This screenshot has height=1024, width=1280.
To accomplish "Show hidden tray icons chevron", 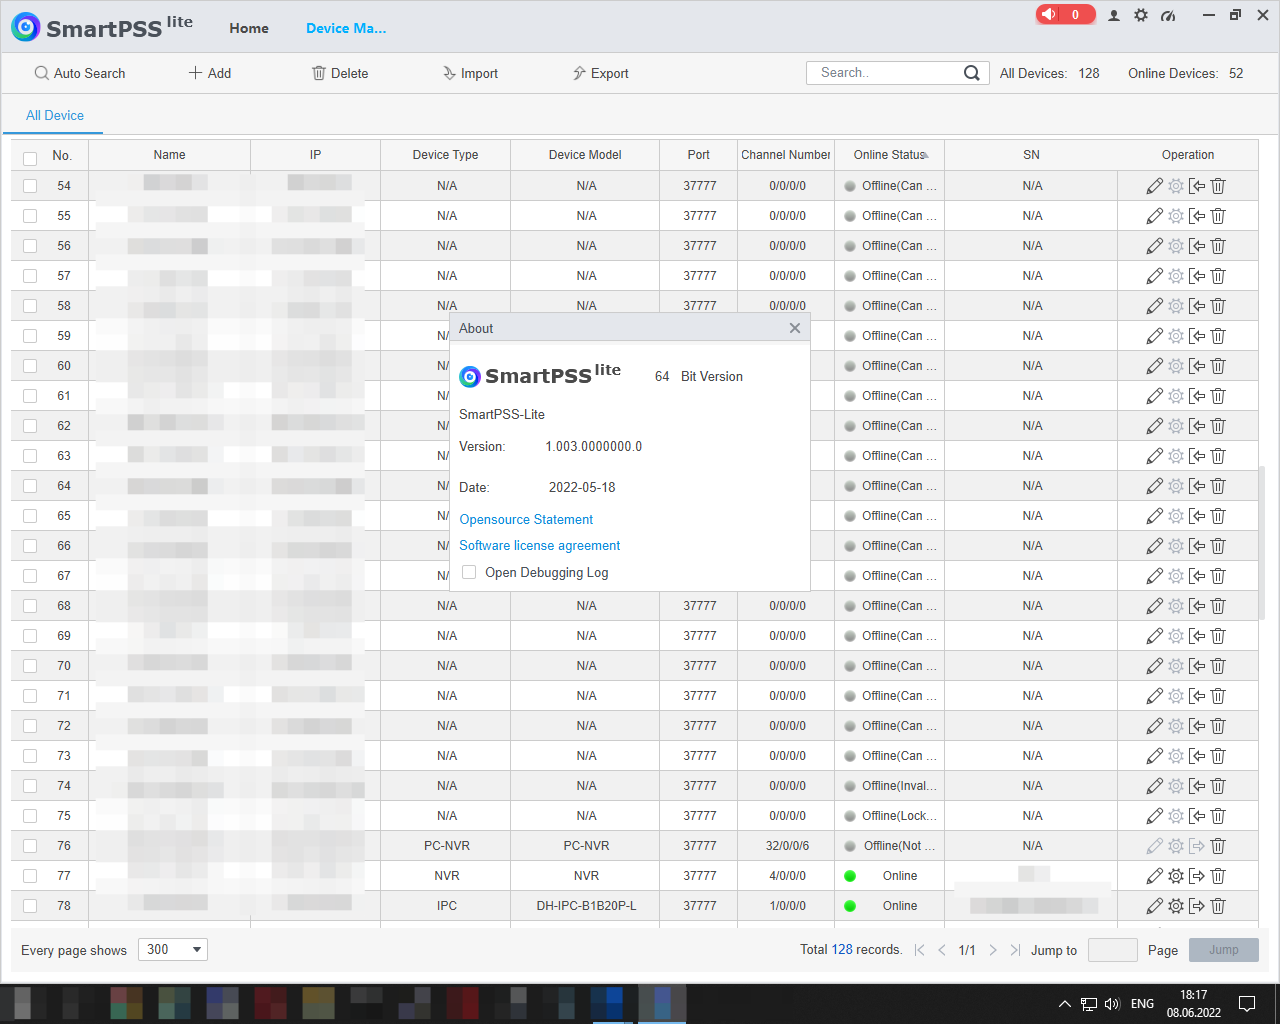I will 1065,1004.
